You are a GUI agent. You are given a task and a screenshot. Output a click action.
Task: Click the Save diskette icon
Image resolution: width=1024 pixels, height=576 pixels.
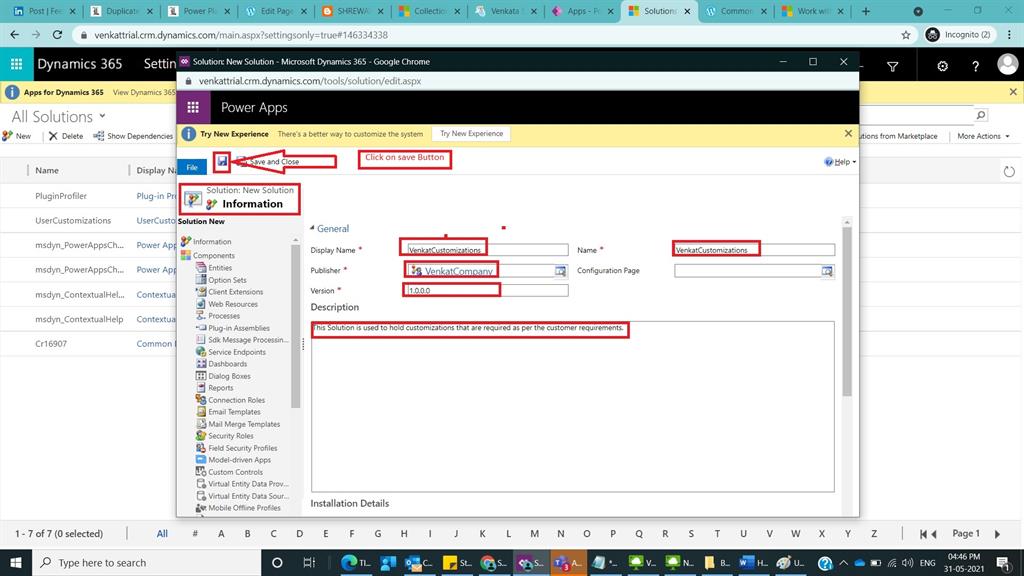coord(222,159)
